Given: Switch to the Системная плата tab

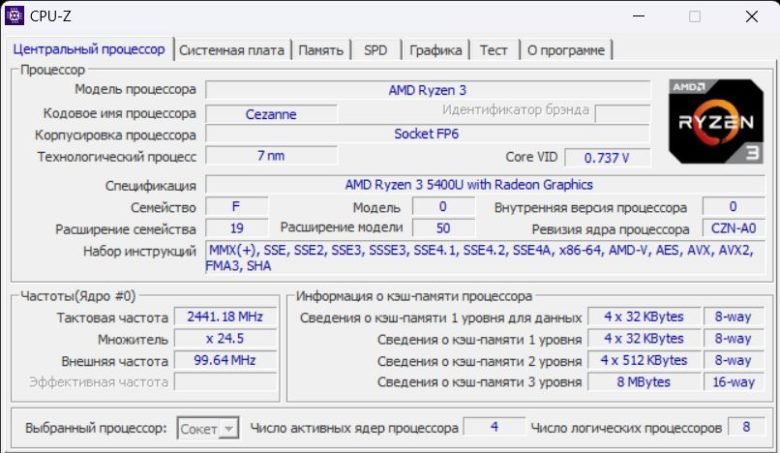Looking at the screenshot, I should [231, 50].
